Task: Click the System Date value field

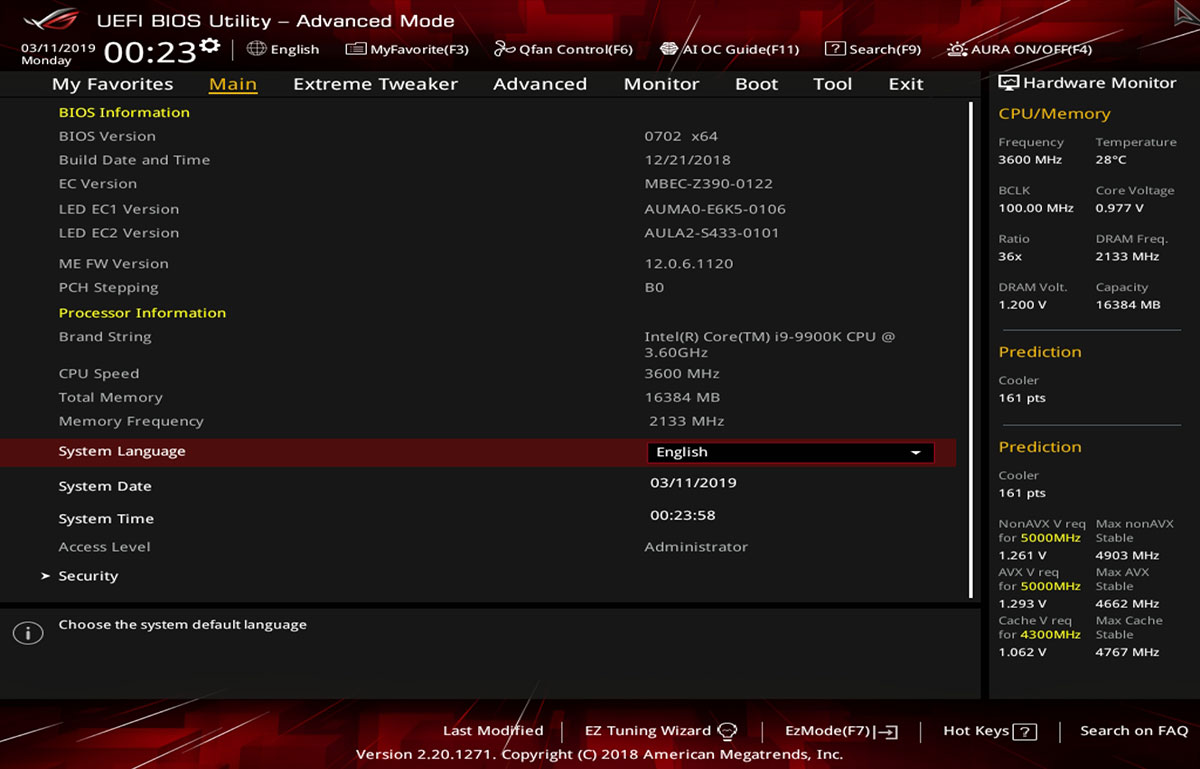Action: pos(693,483)
